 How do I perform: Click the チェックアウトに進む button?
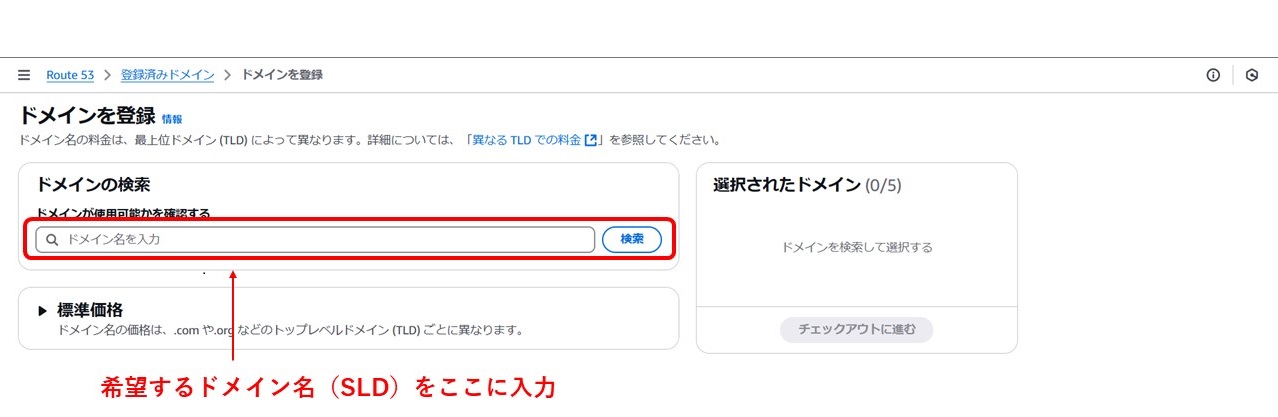(x=857, y=330)
